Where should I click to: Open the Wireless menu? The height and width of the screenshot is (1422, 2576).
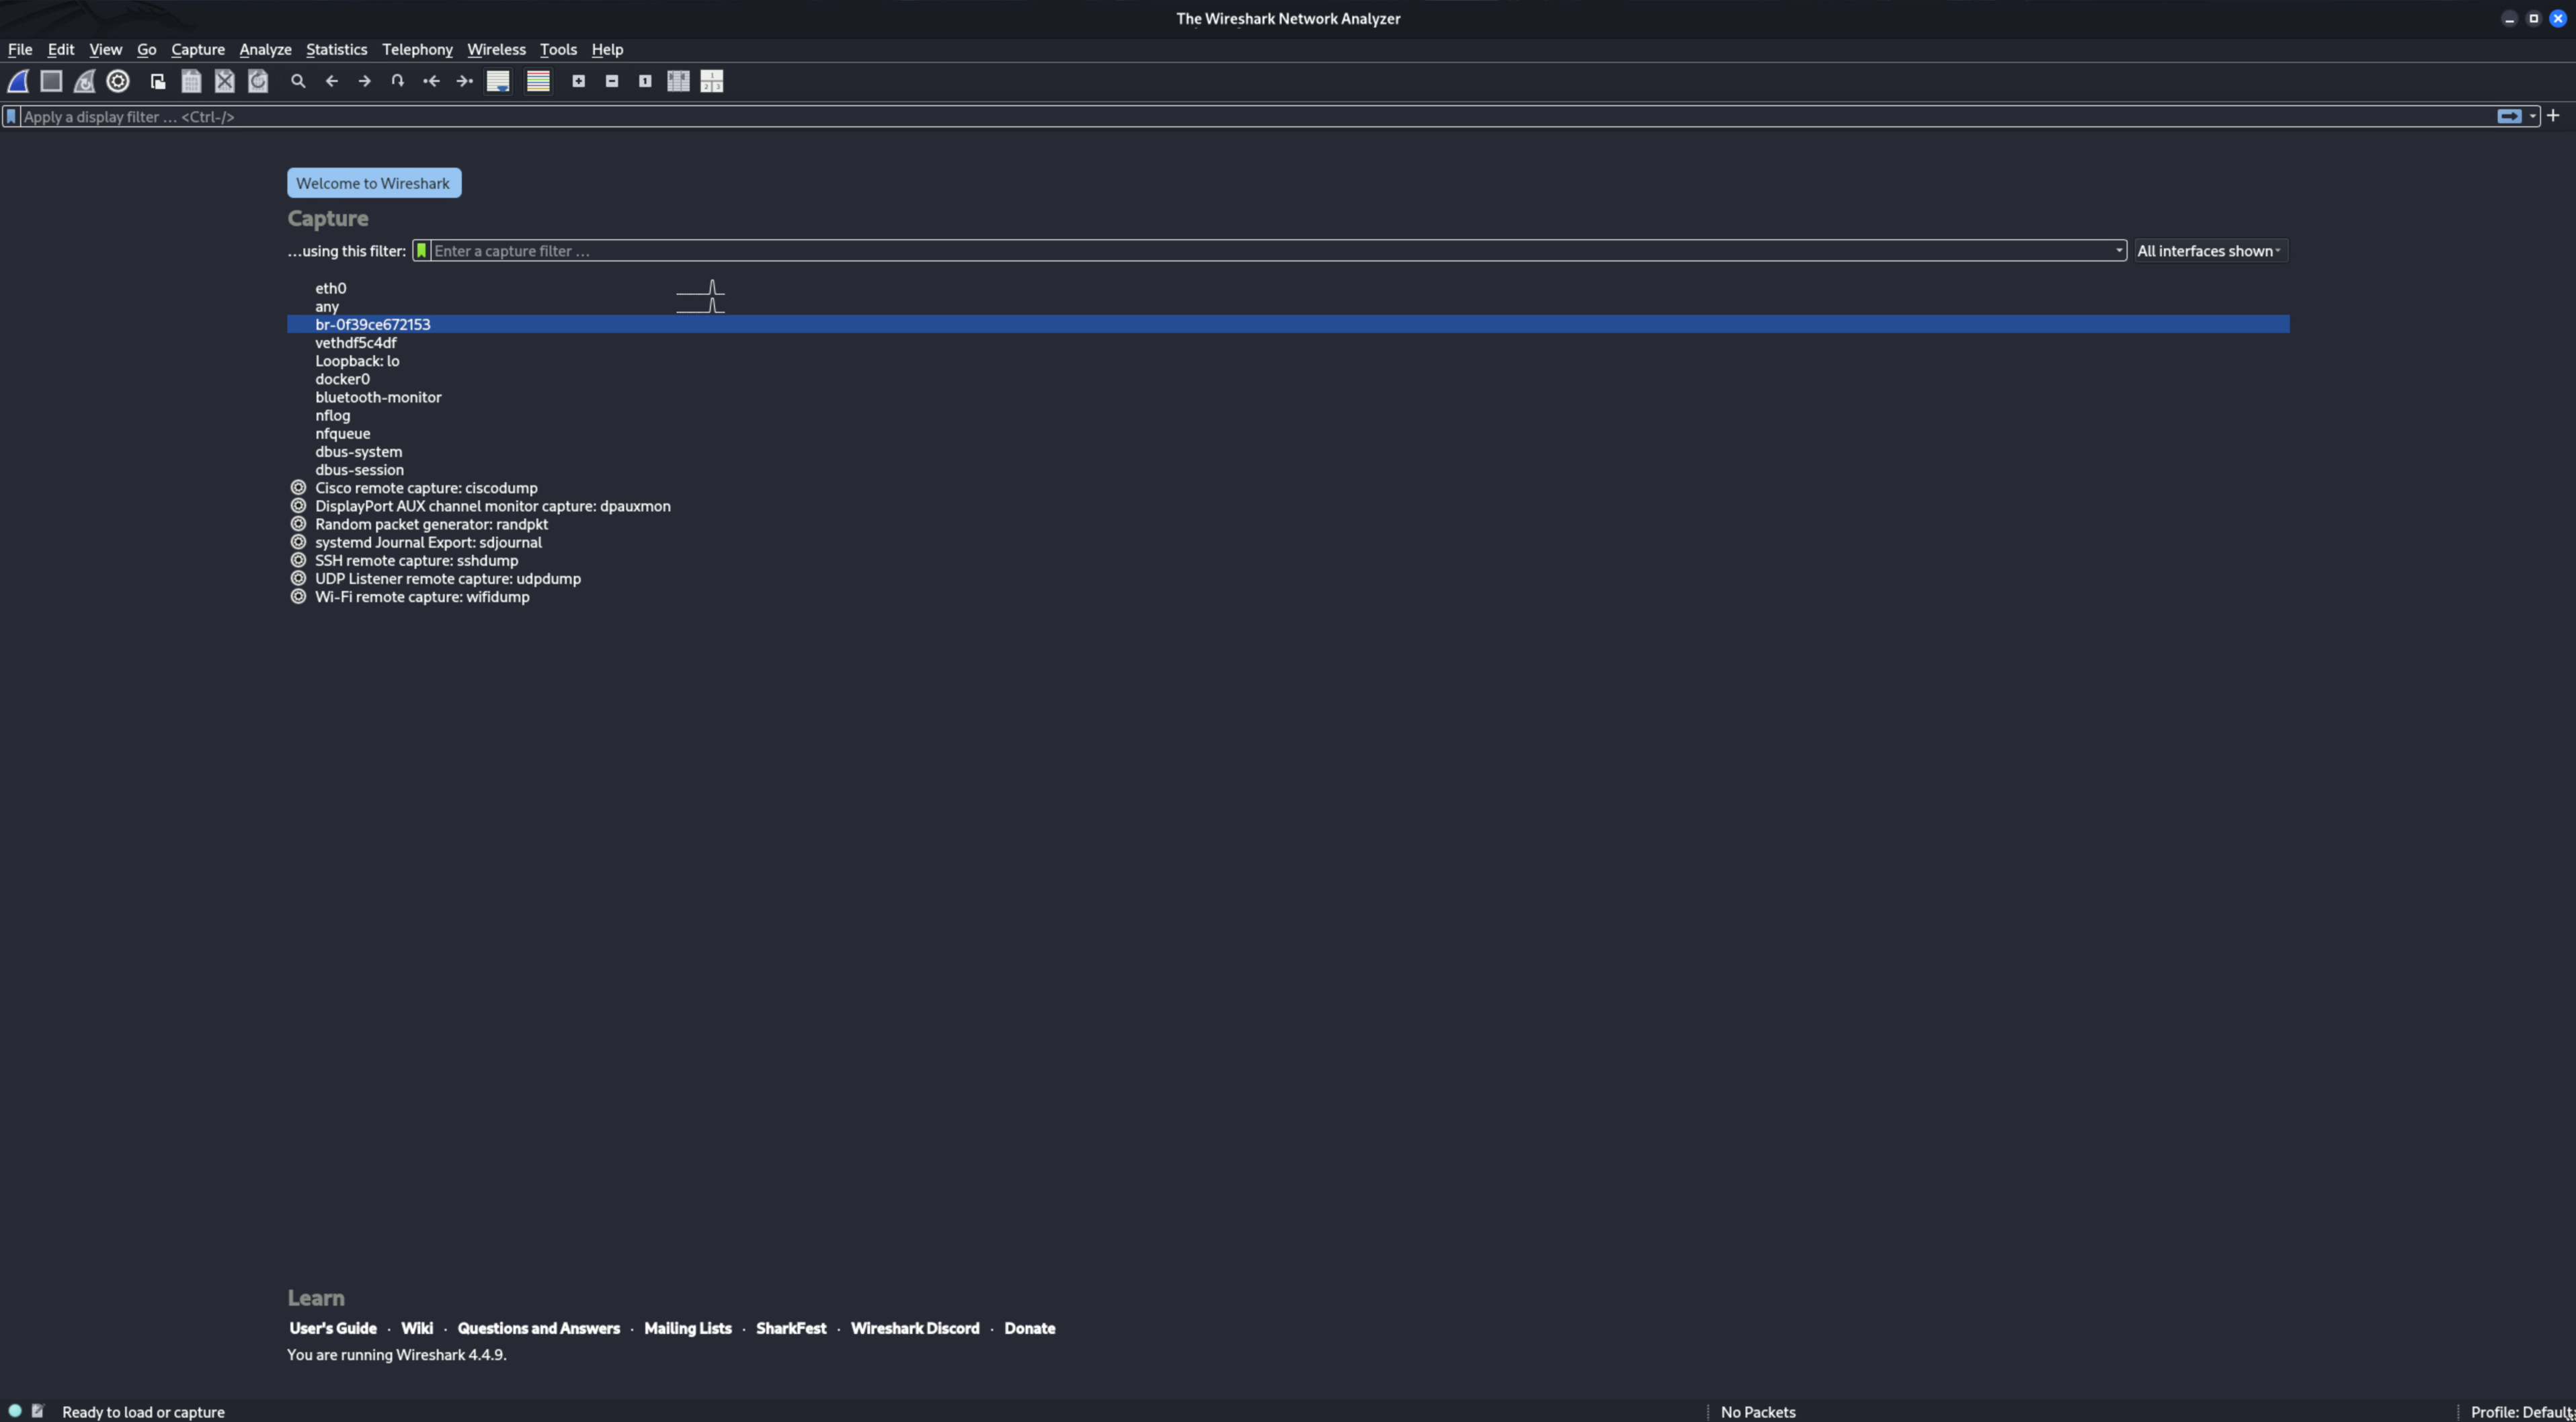(x=496, y=49)
